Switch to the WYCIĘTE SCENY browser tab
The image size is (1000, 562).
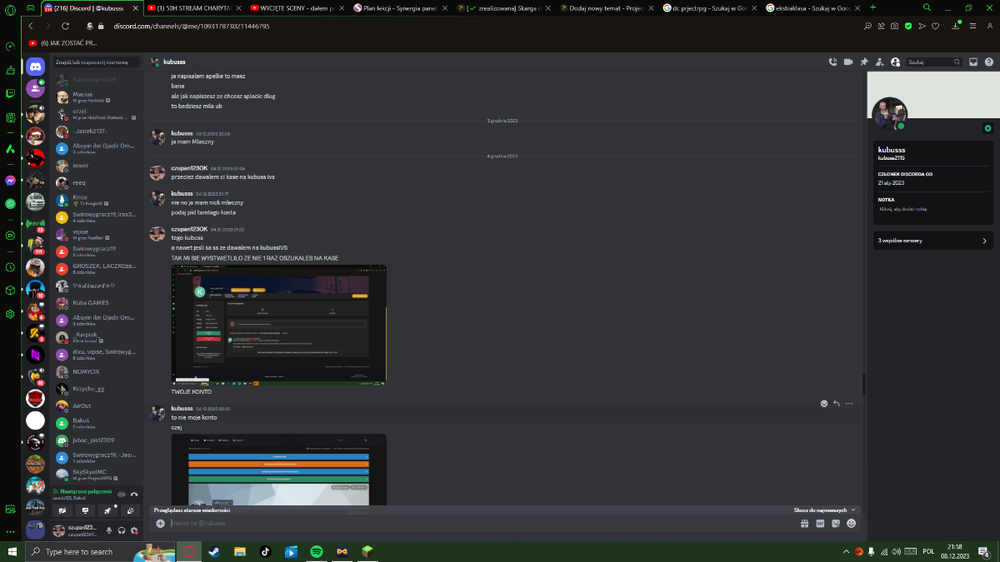(x=297, y=8)
